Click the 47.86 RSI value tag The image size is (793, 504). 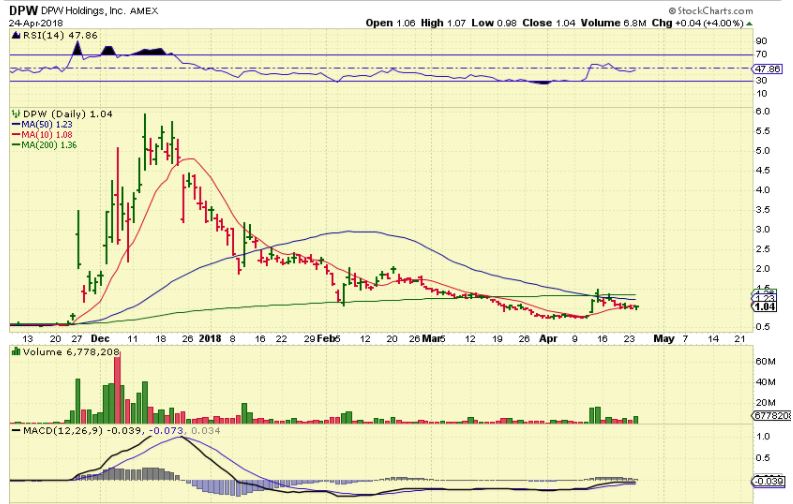coord(768,69)
